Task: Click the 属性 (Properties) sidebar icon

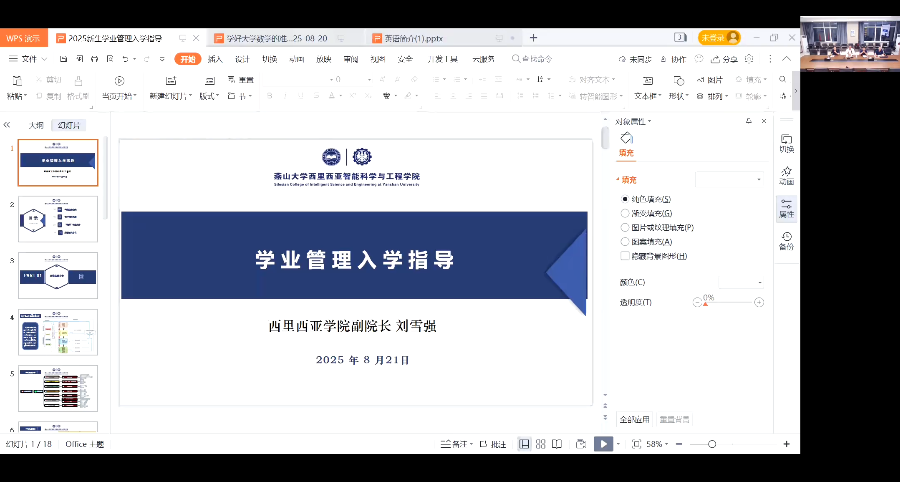Action: [786, 208]
